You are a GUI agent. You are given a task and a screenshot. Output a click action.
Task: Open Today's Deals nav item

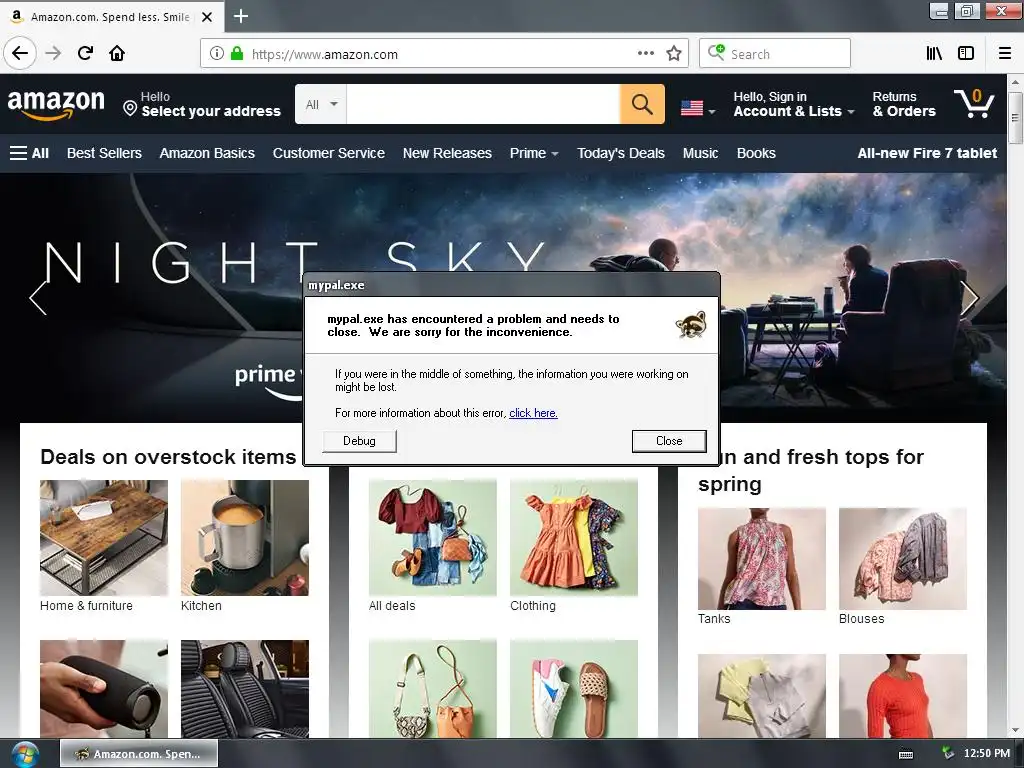pos(620,153)
